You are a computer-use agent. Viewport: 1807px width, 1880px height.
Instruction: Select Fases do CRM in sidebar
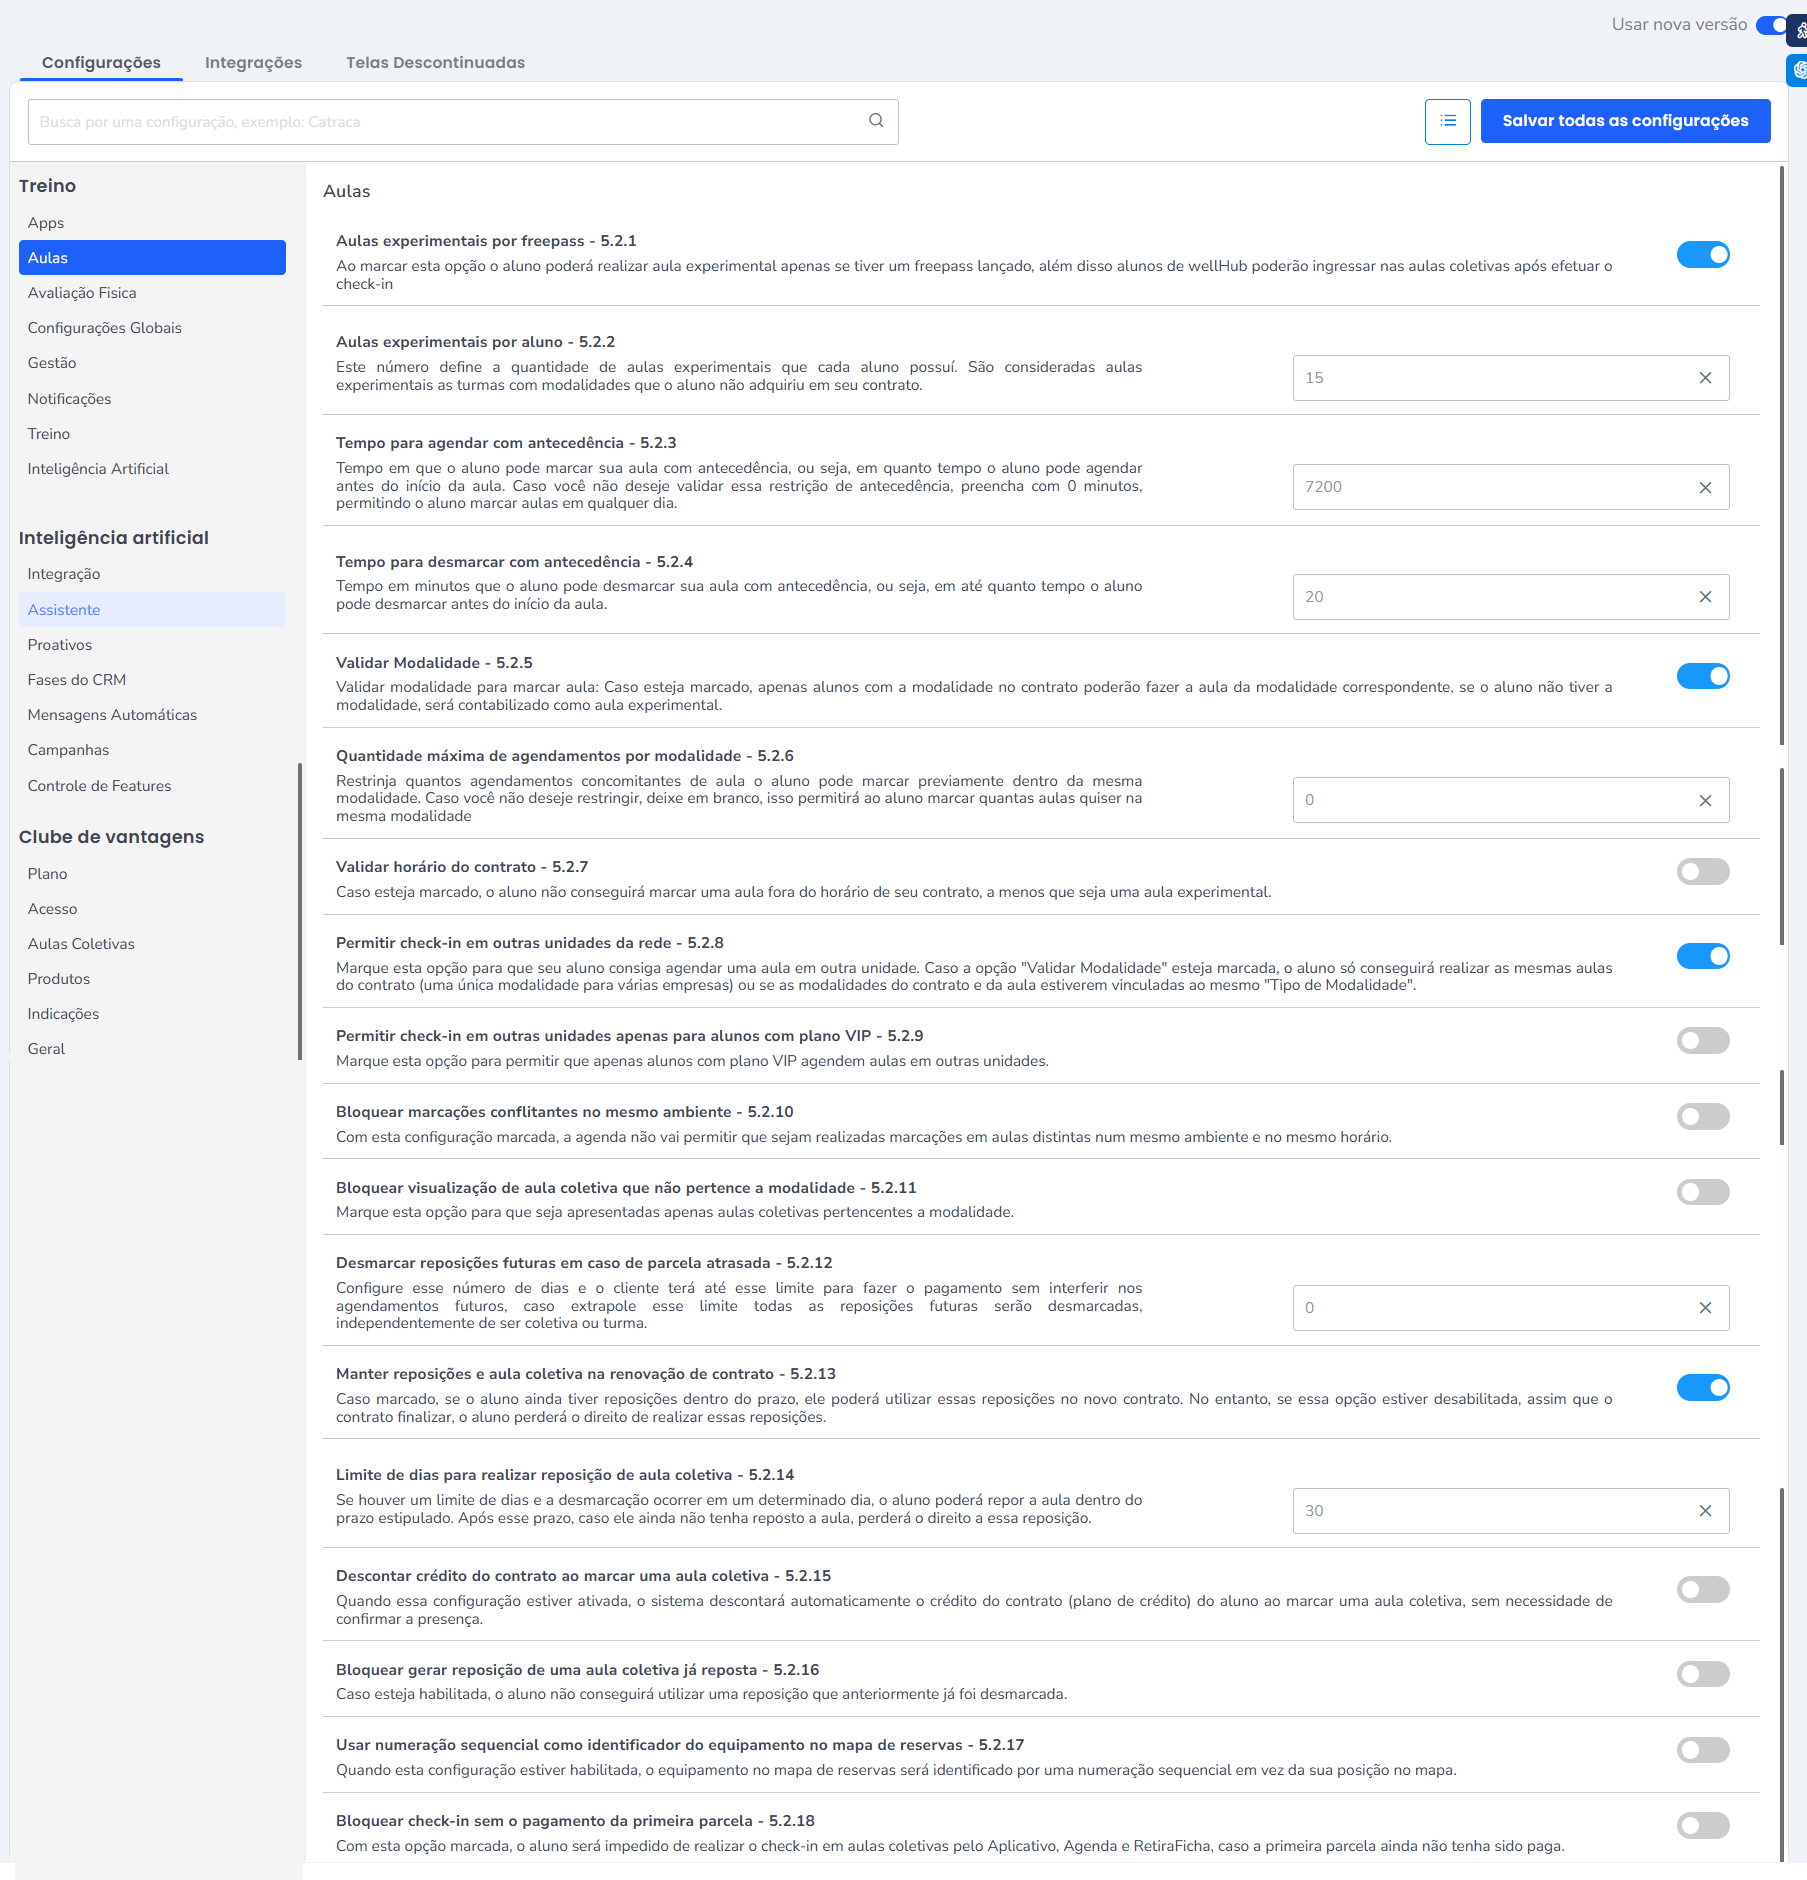(x=77, y=680)
